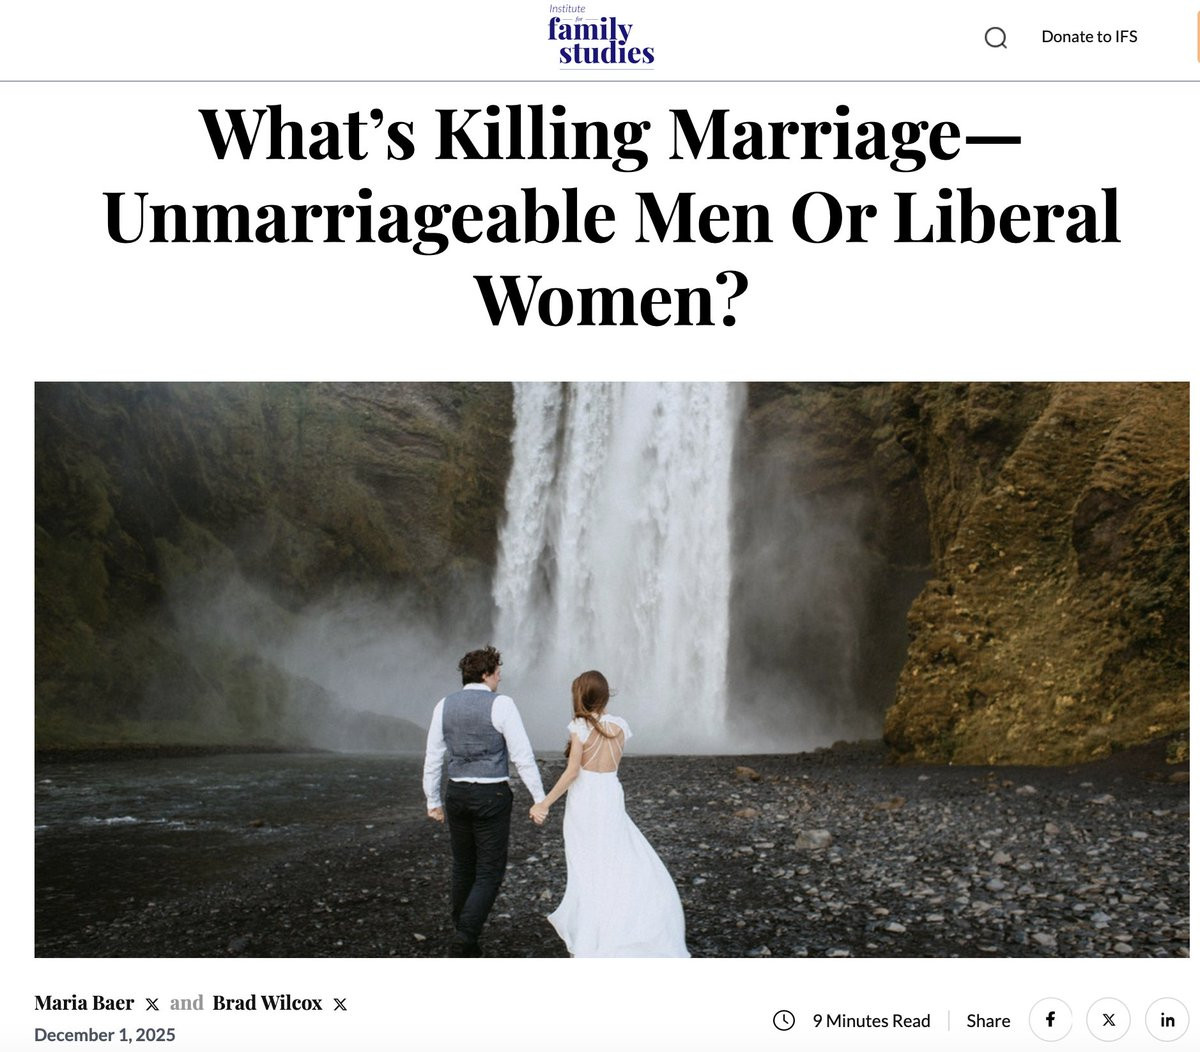Image resolution: width=1200 pixels, height=1052 pixels.
Task: Open Maria Baer's X profile icon
Action: tap(152, 1004)
